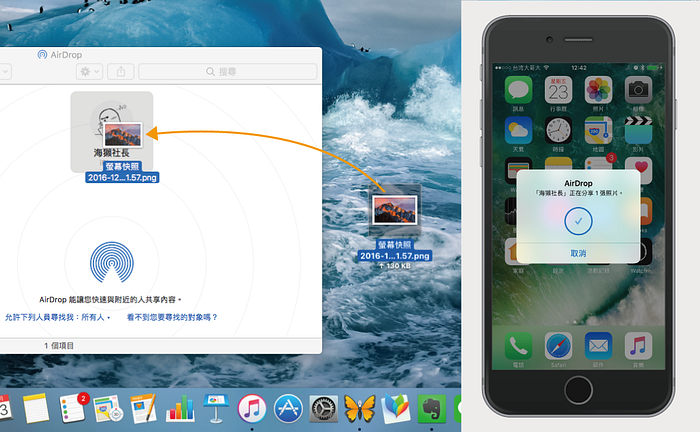Open the butterfly Tes app in Dock
The width and height of the screenshot is (700, 432).
click(x=360, y=408)
